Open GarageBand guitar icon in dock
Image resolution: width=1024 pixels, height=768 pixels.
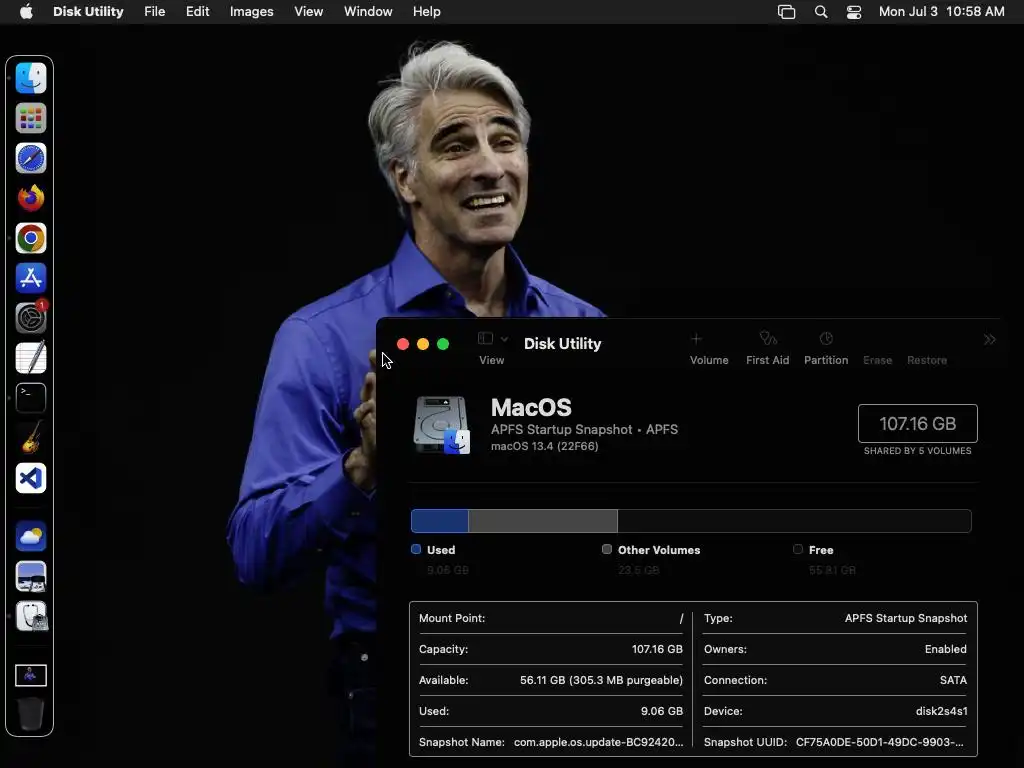click(31, 438)
